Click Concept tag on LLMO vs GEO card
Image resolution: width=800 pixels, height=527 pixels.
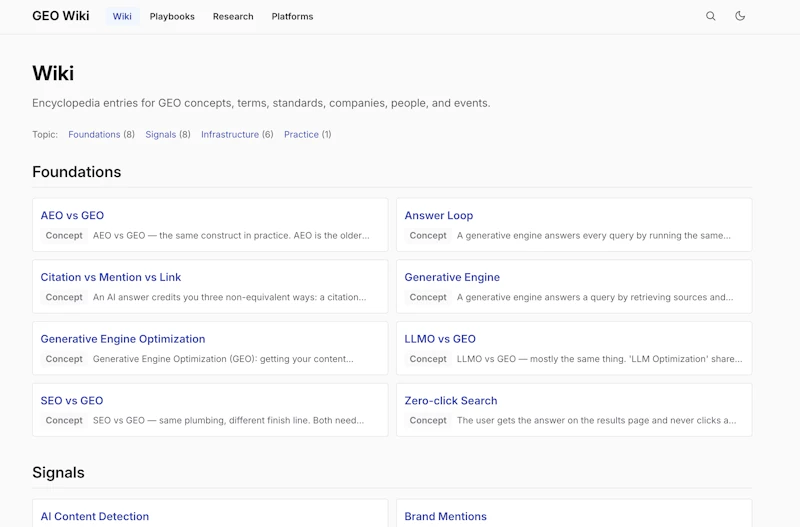coord(428,359)
